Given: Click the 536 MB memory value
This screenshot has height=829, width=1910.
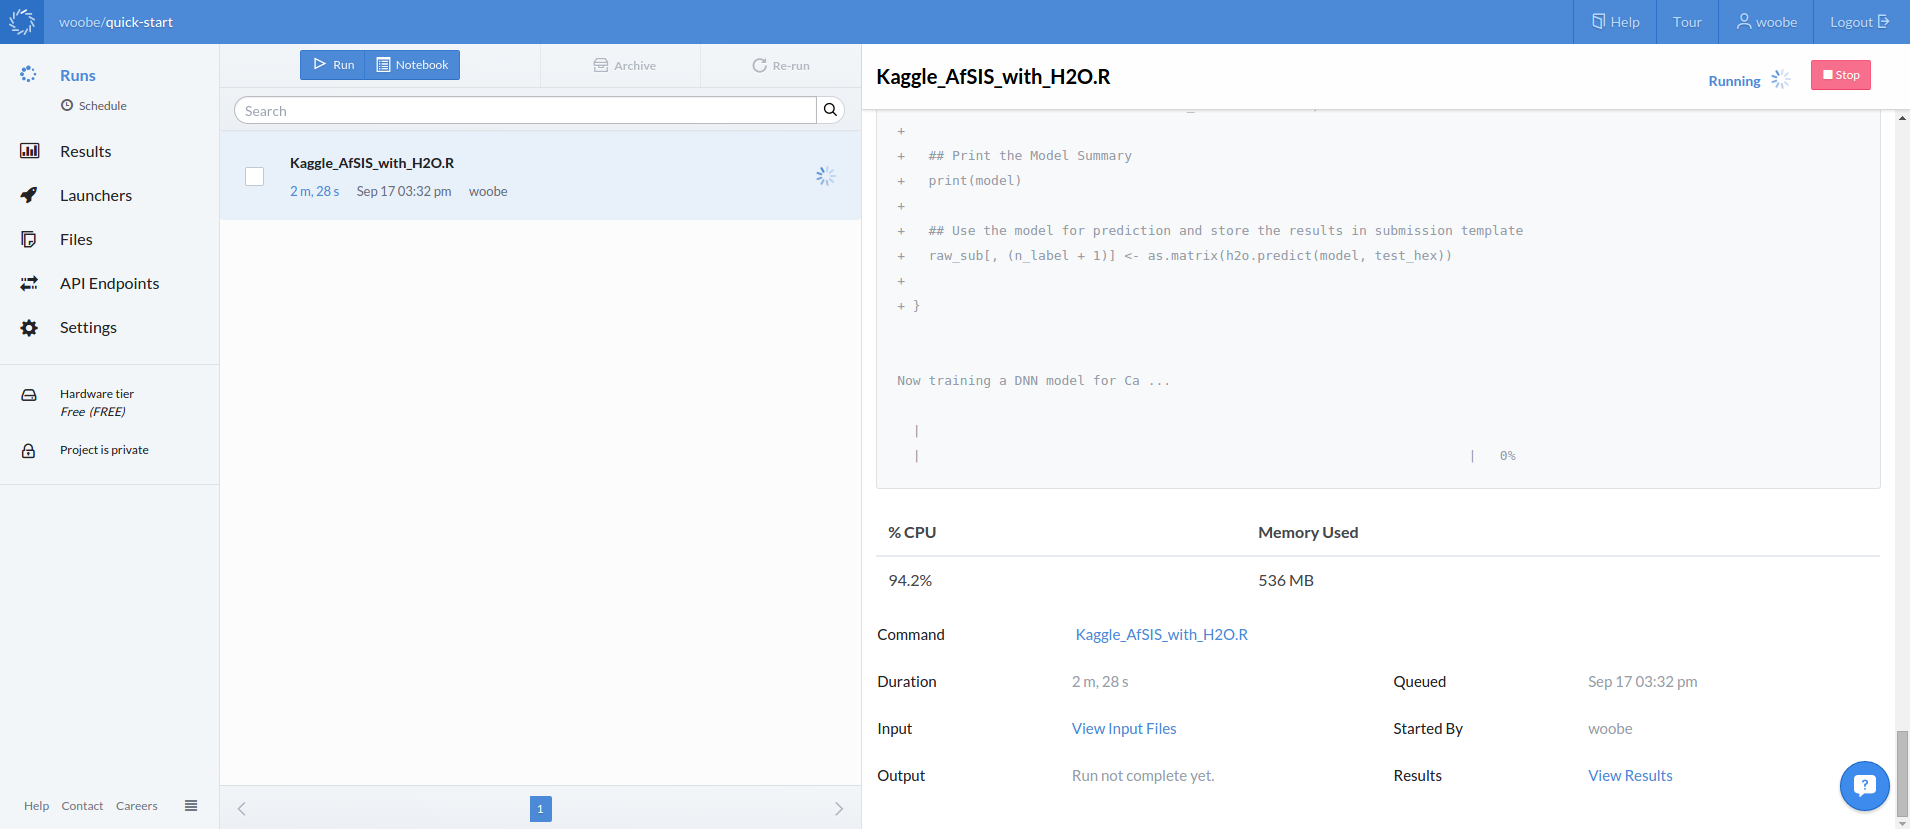Looking at the screenshot, I should click(x=1286, y=580).
